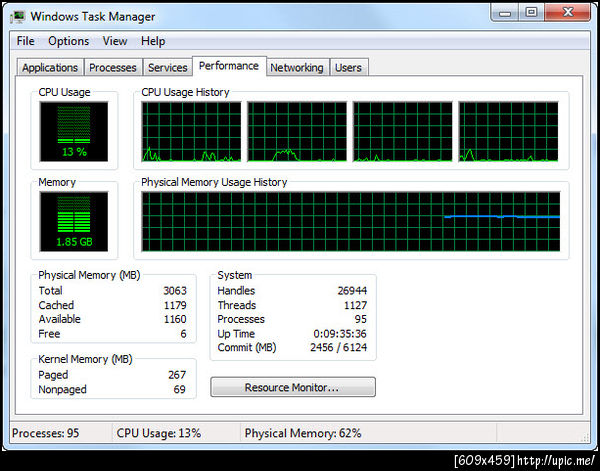The height and width of the screenshot is (471, 600).
Task: Click the Handles value 26944
Action: 352,291
